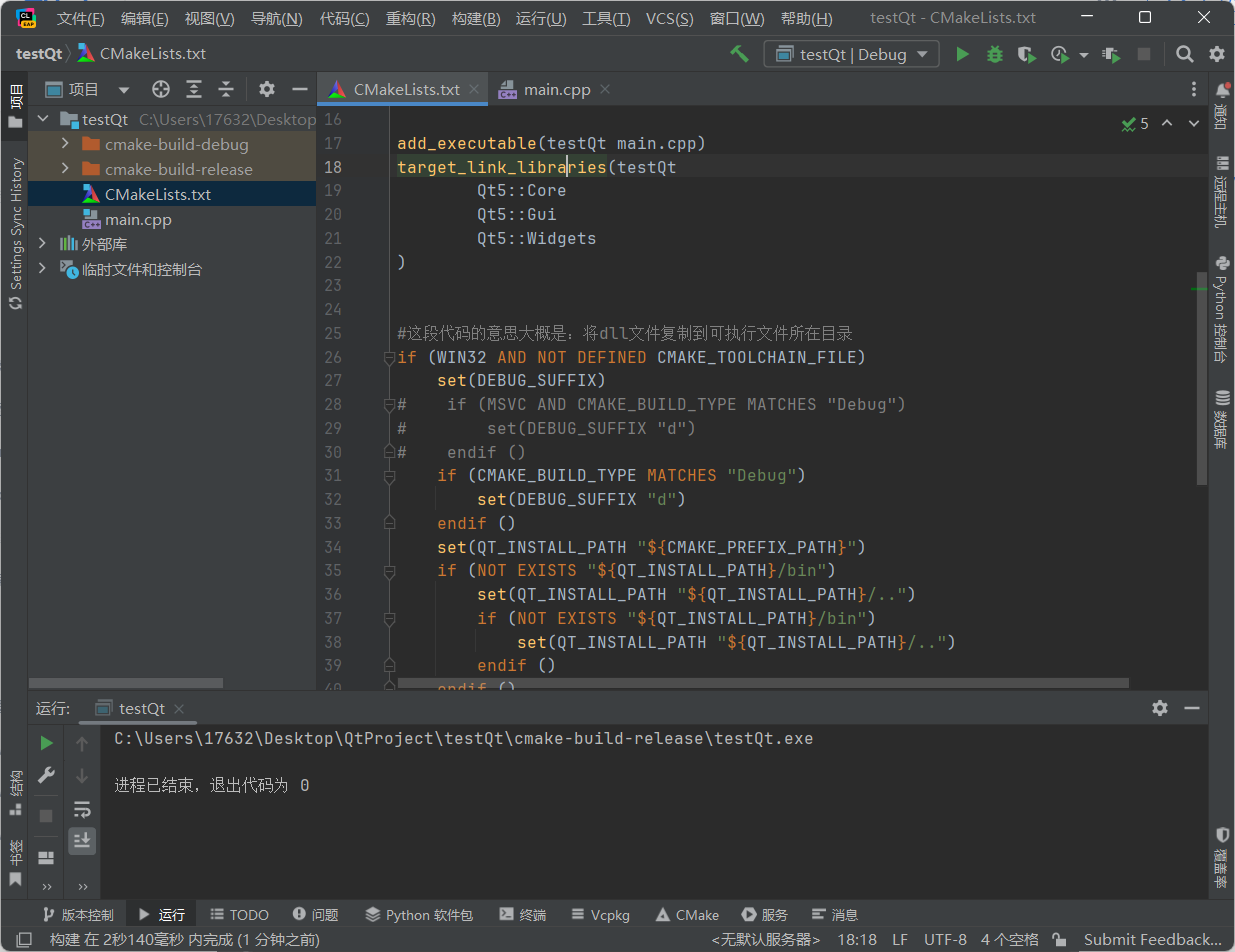
Task: Click the up arrow in Run panel gutter
Action: click(82, 743)
